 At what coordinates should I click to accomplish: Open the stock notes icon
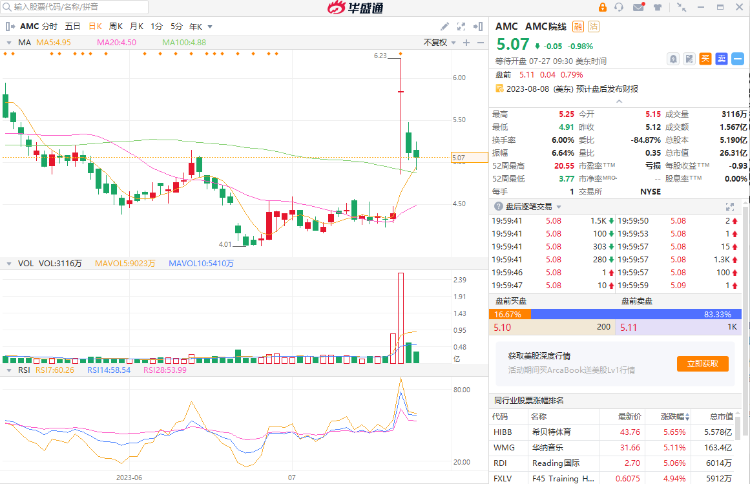click(689, 59)
